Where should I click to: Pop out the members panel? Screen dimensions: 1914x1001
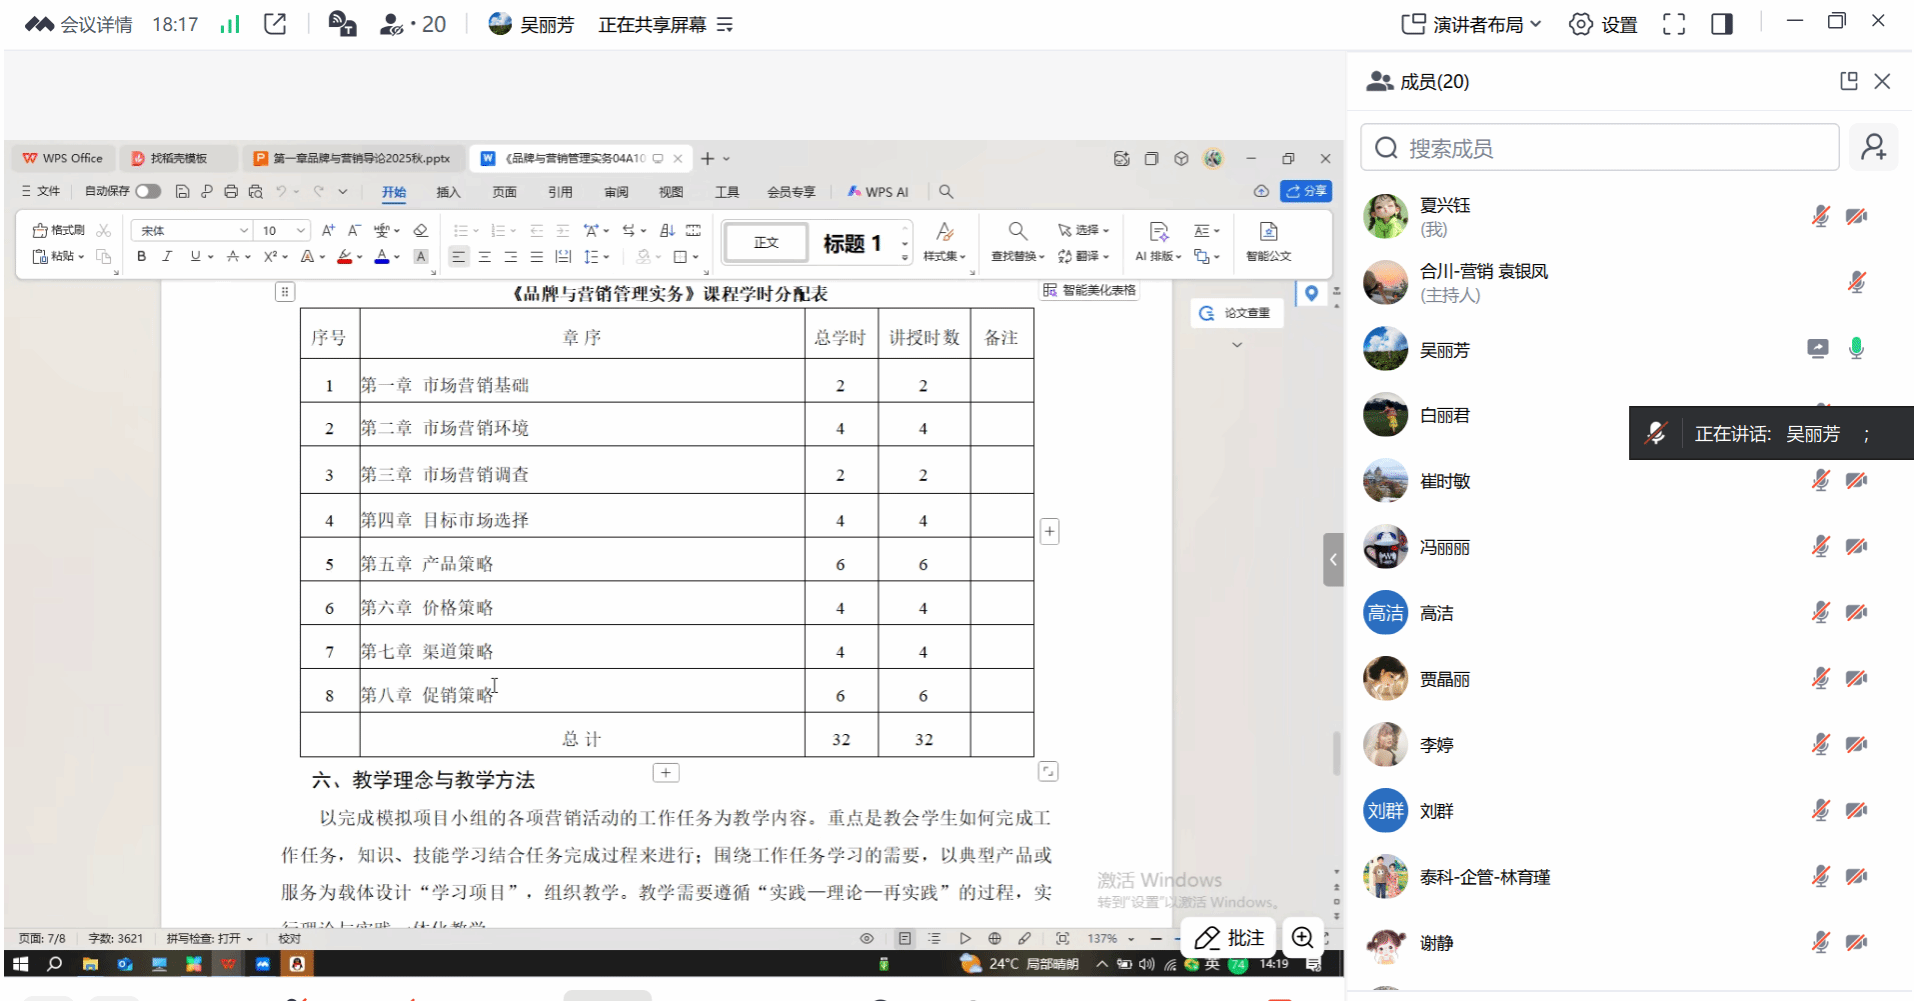pos(1848,81)
